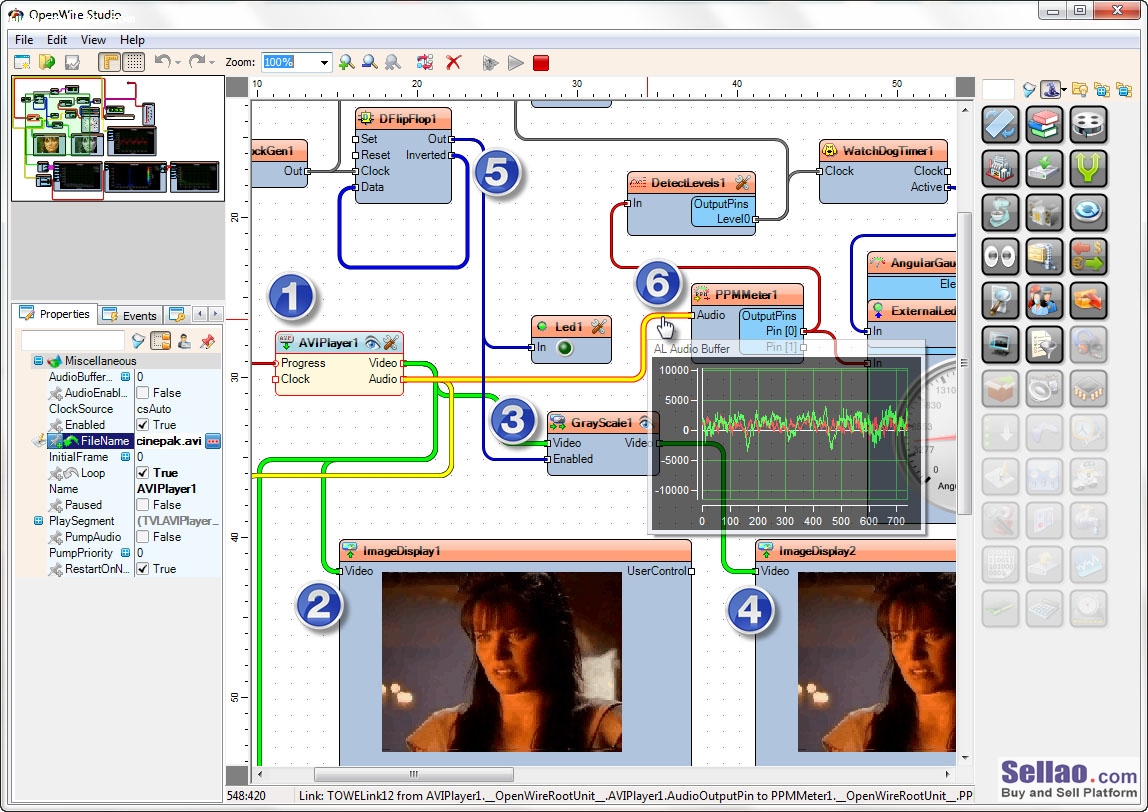Open DetectLevels1 tools wrench icon
This screenshot has height=812, width=1148.
[742, 183]
